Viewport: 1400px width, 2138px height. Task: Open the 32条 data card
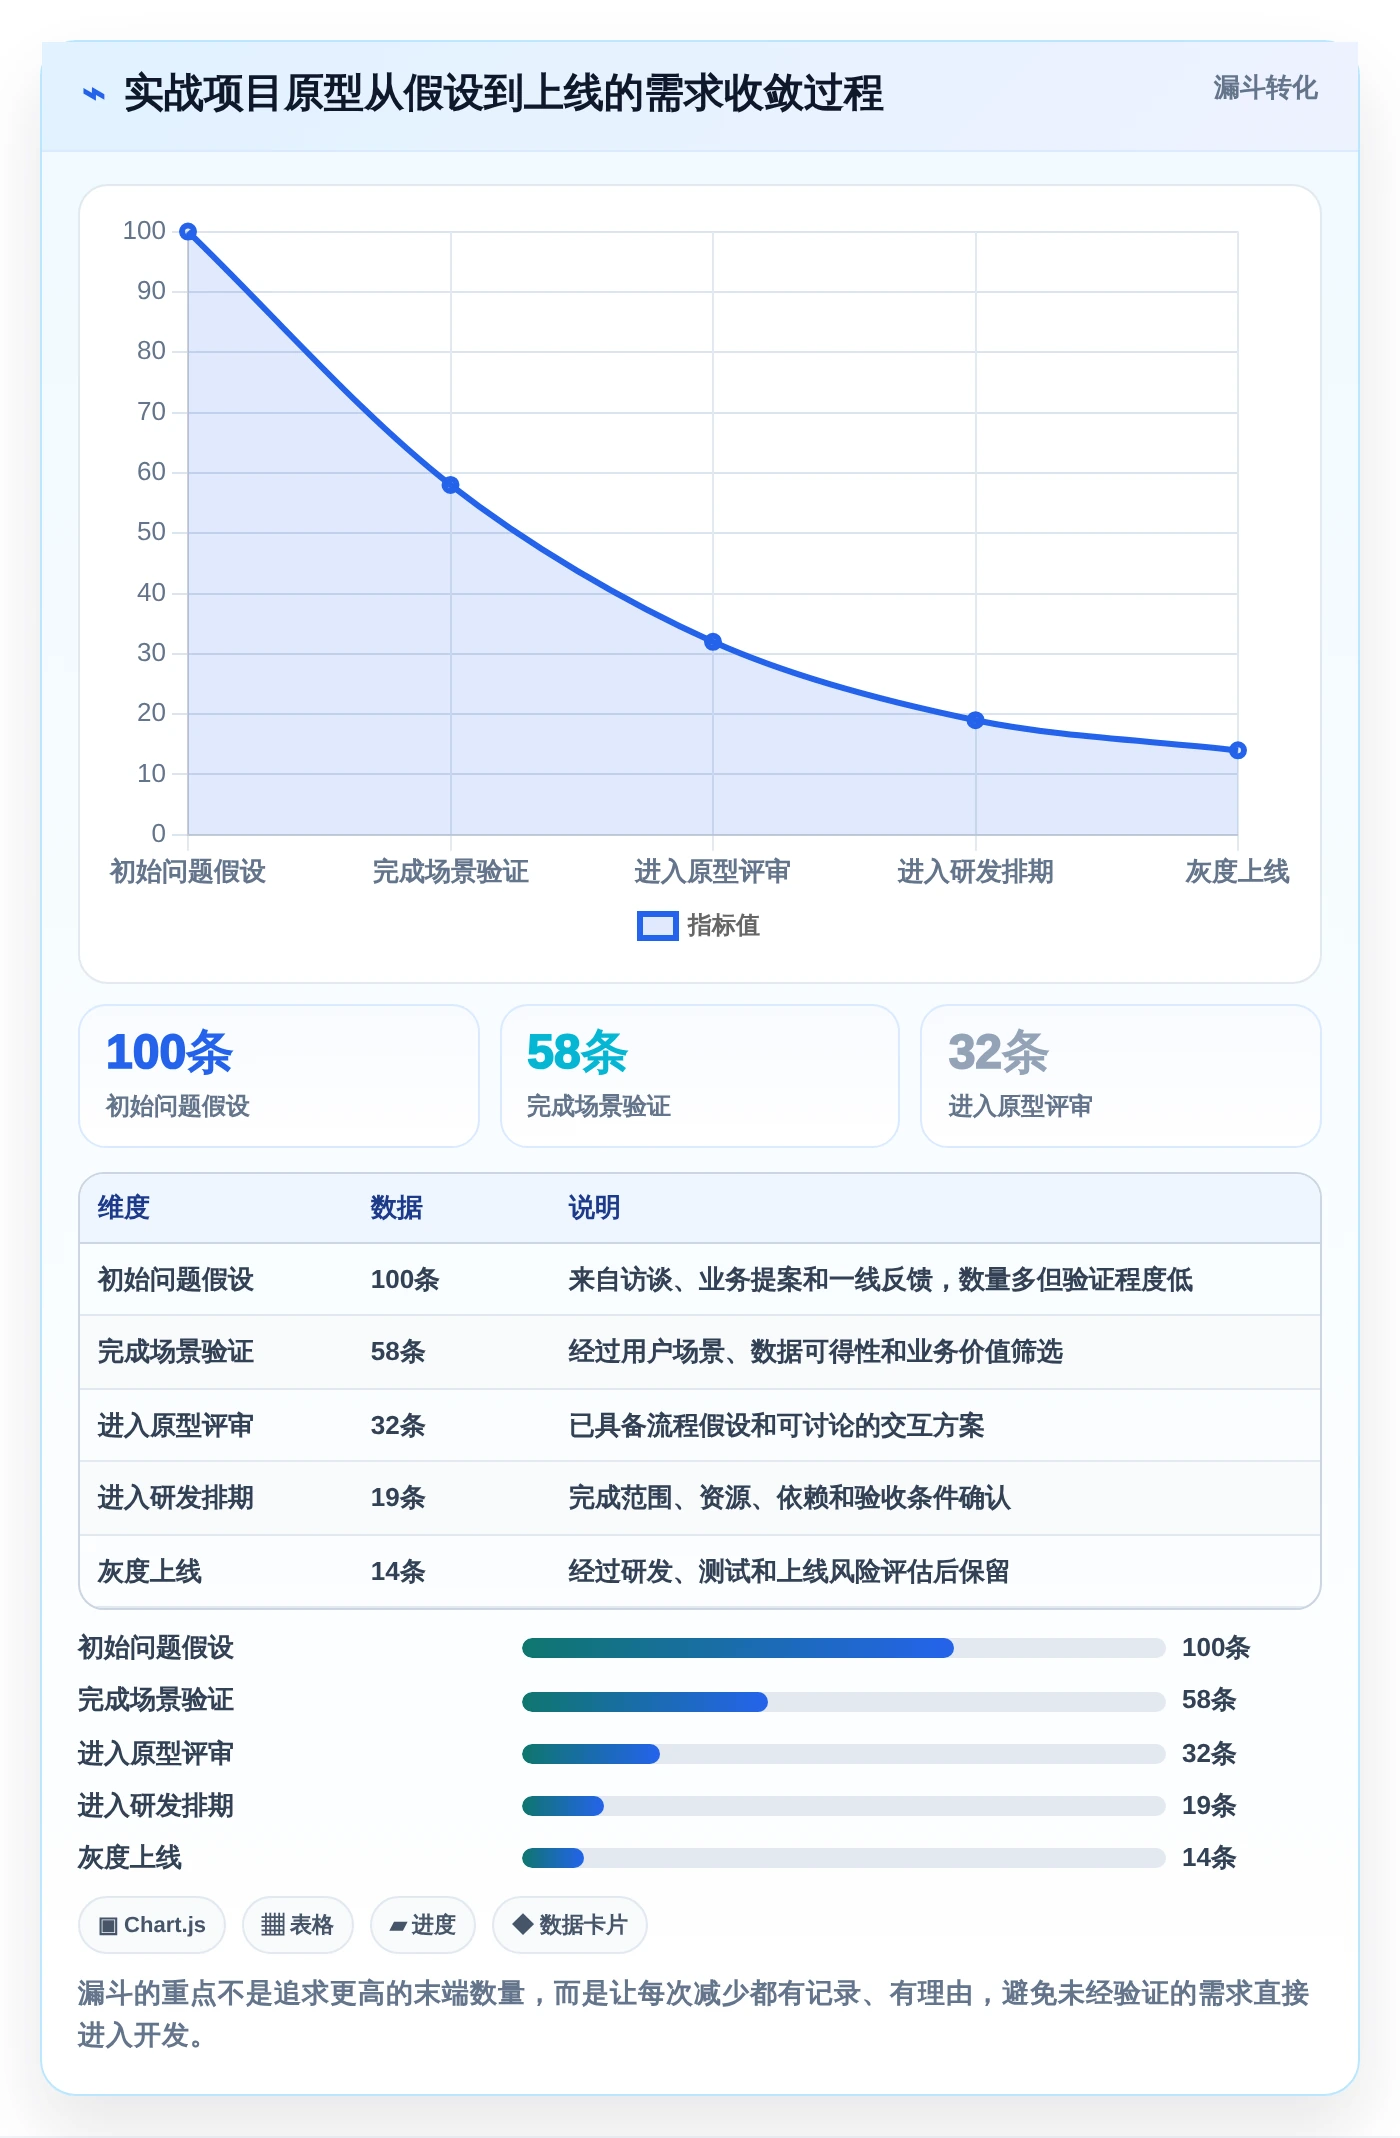click(1121, 1076)
